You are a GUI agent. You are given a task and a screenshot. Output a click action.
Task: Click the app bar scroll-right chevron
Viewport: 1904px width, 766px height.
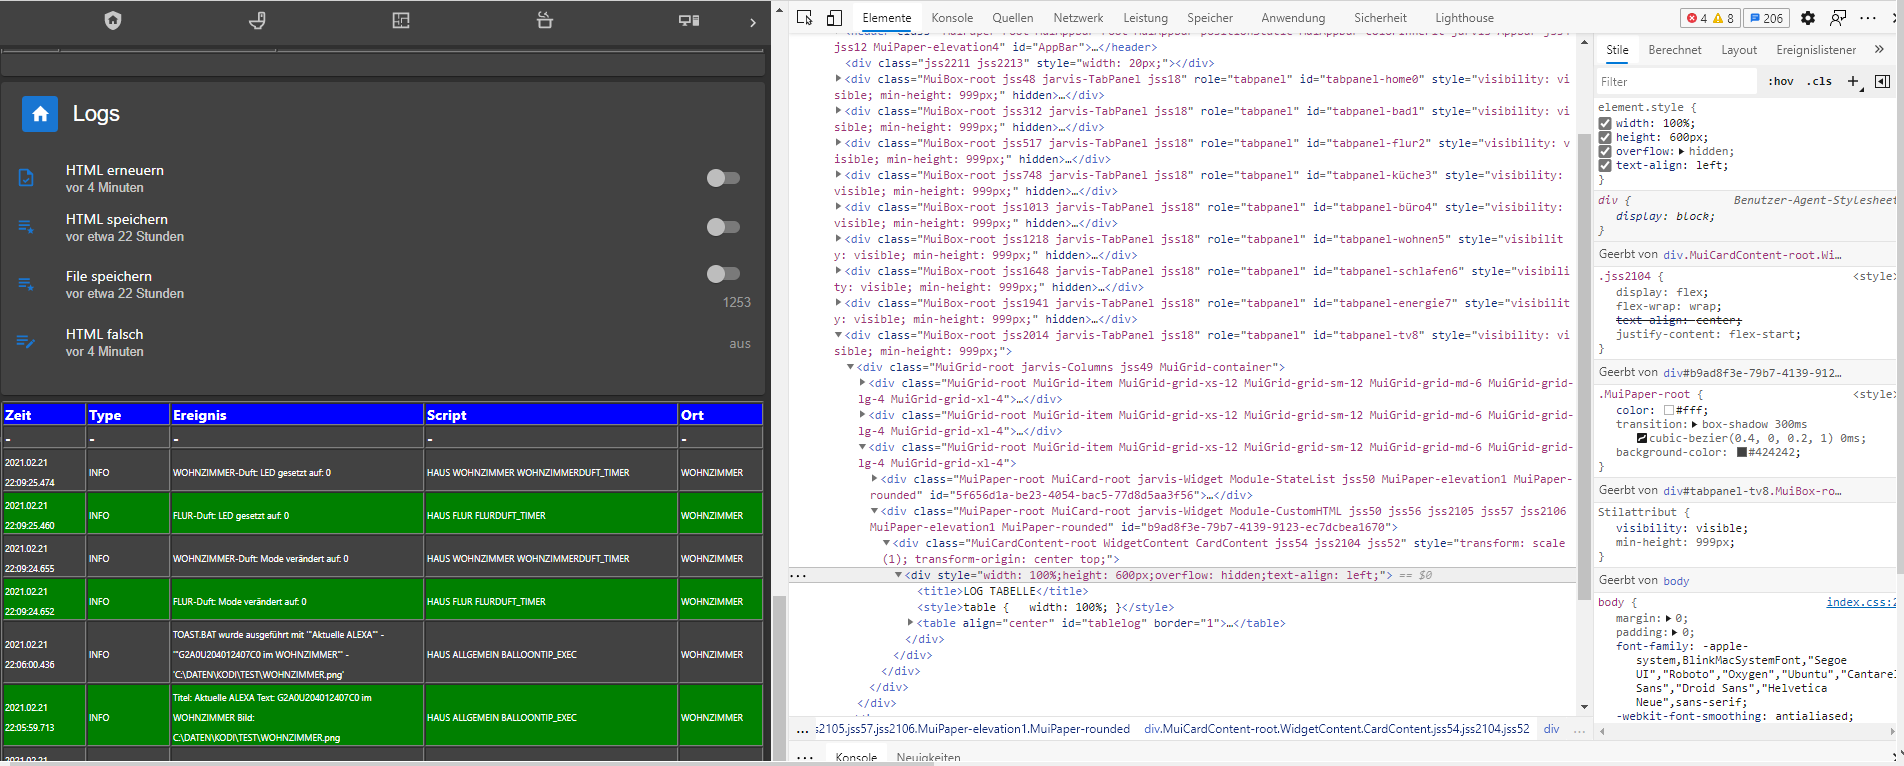tap(753, 22)
